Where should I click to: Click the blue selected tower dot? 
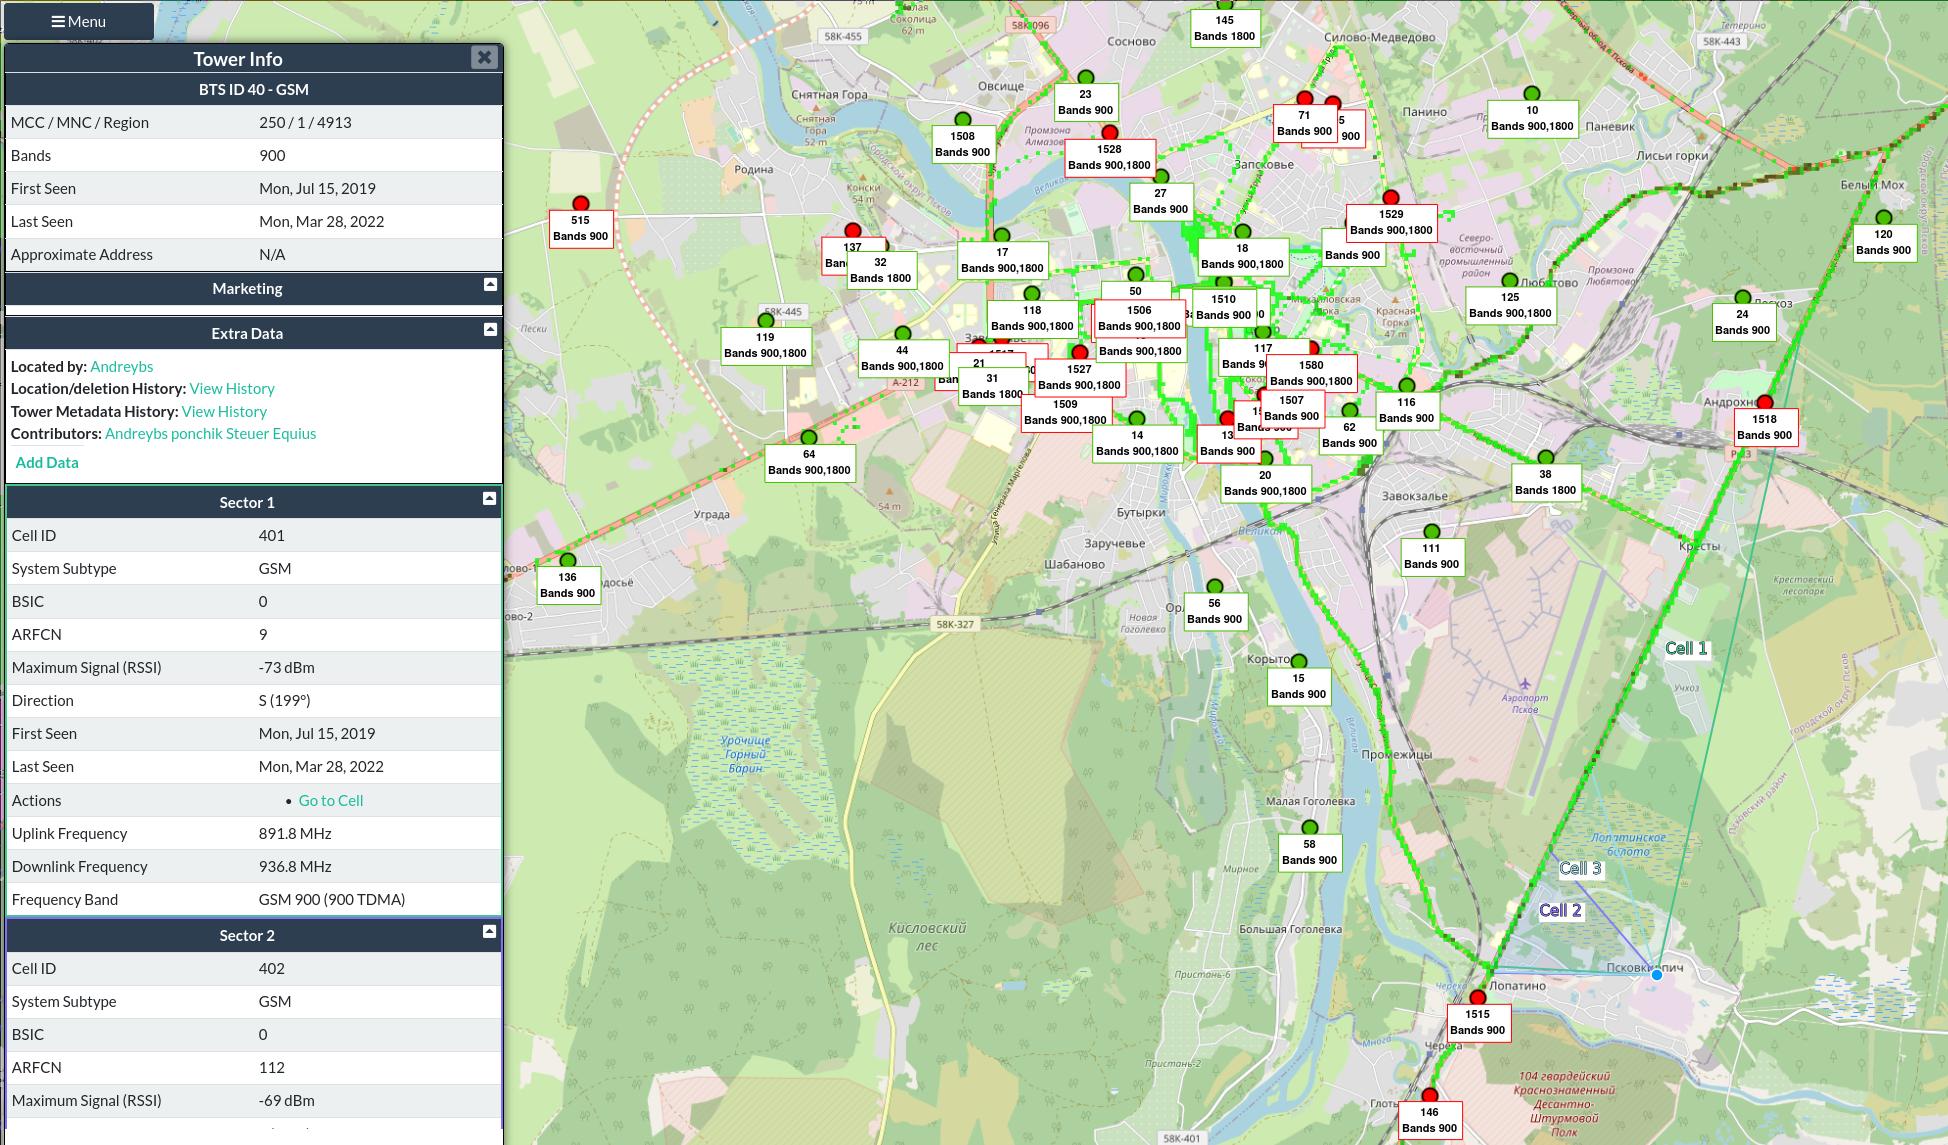1656,975
